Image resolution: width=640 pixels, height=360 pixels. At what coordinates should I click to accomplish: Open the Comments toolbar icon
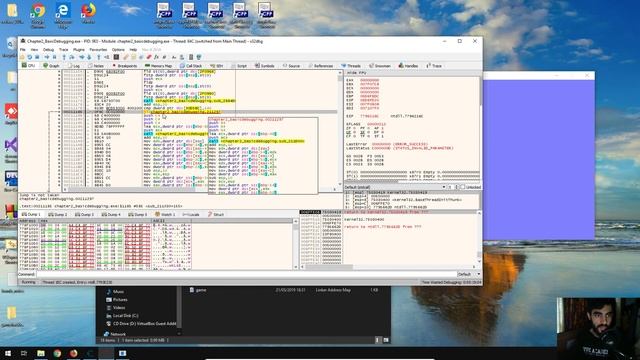tap(133, 57)
